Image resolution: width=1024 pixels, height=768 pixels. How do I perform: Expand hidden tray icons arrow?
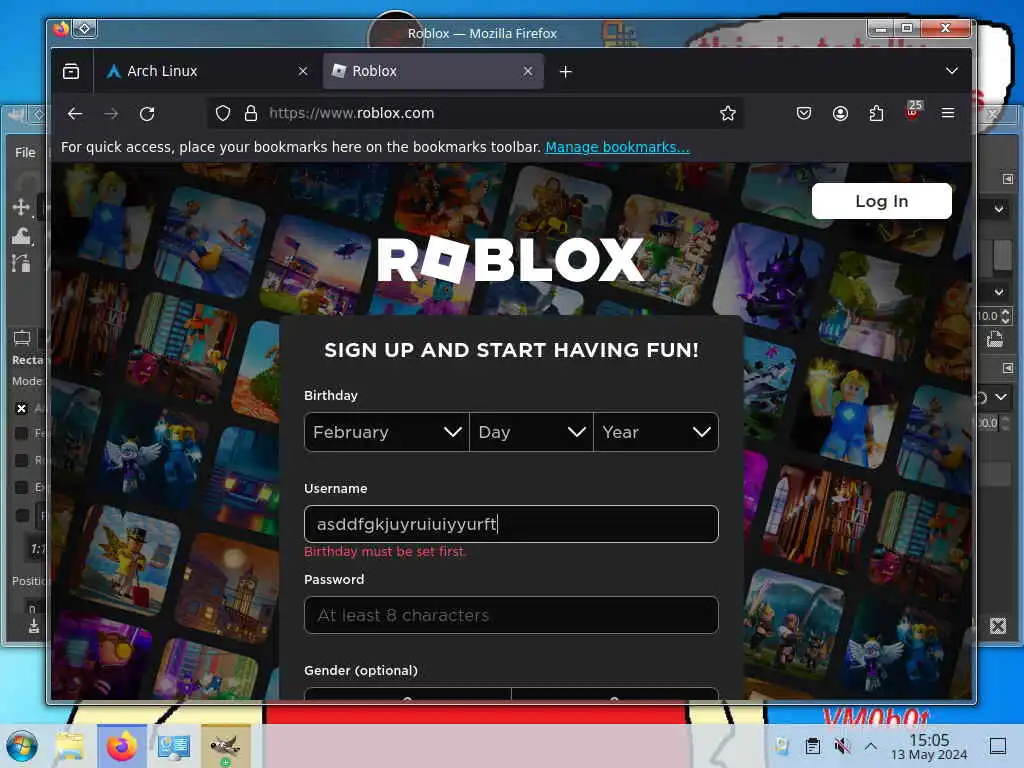click(871, 745)
